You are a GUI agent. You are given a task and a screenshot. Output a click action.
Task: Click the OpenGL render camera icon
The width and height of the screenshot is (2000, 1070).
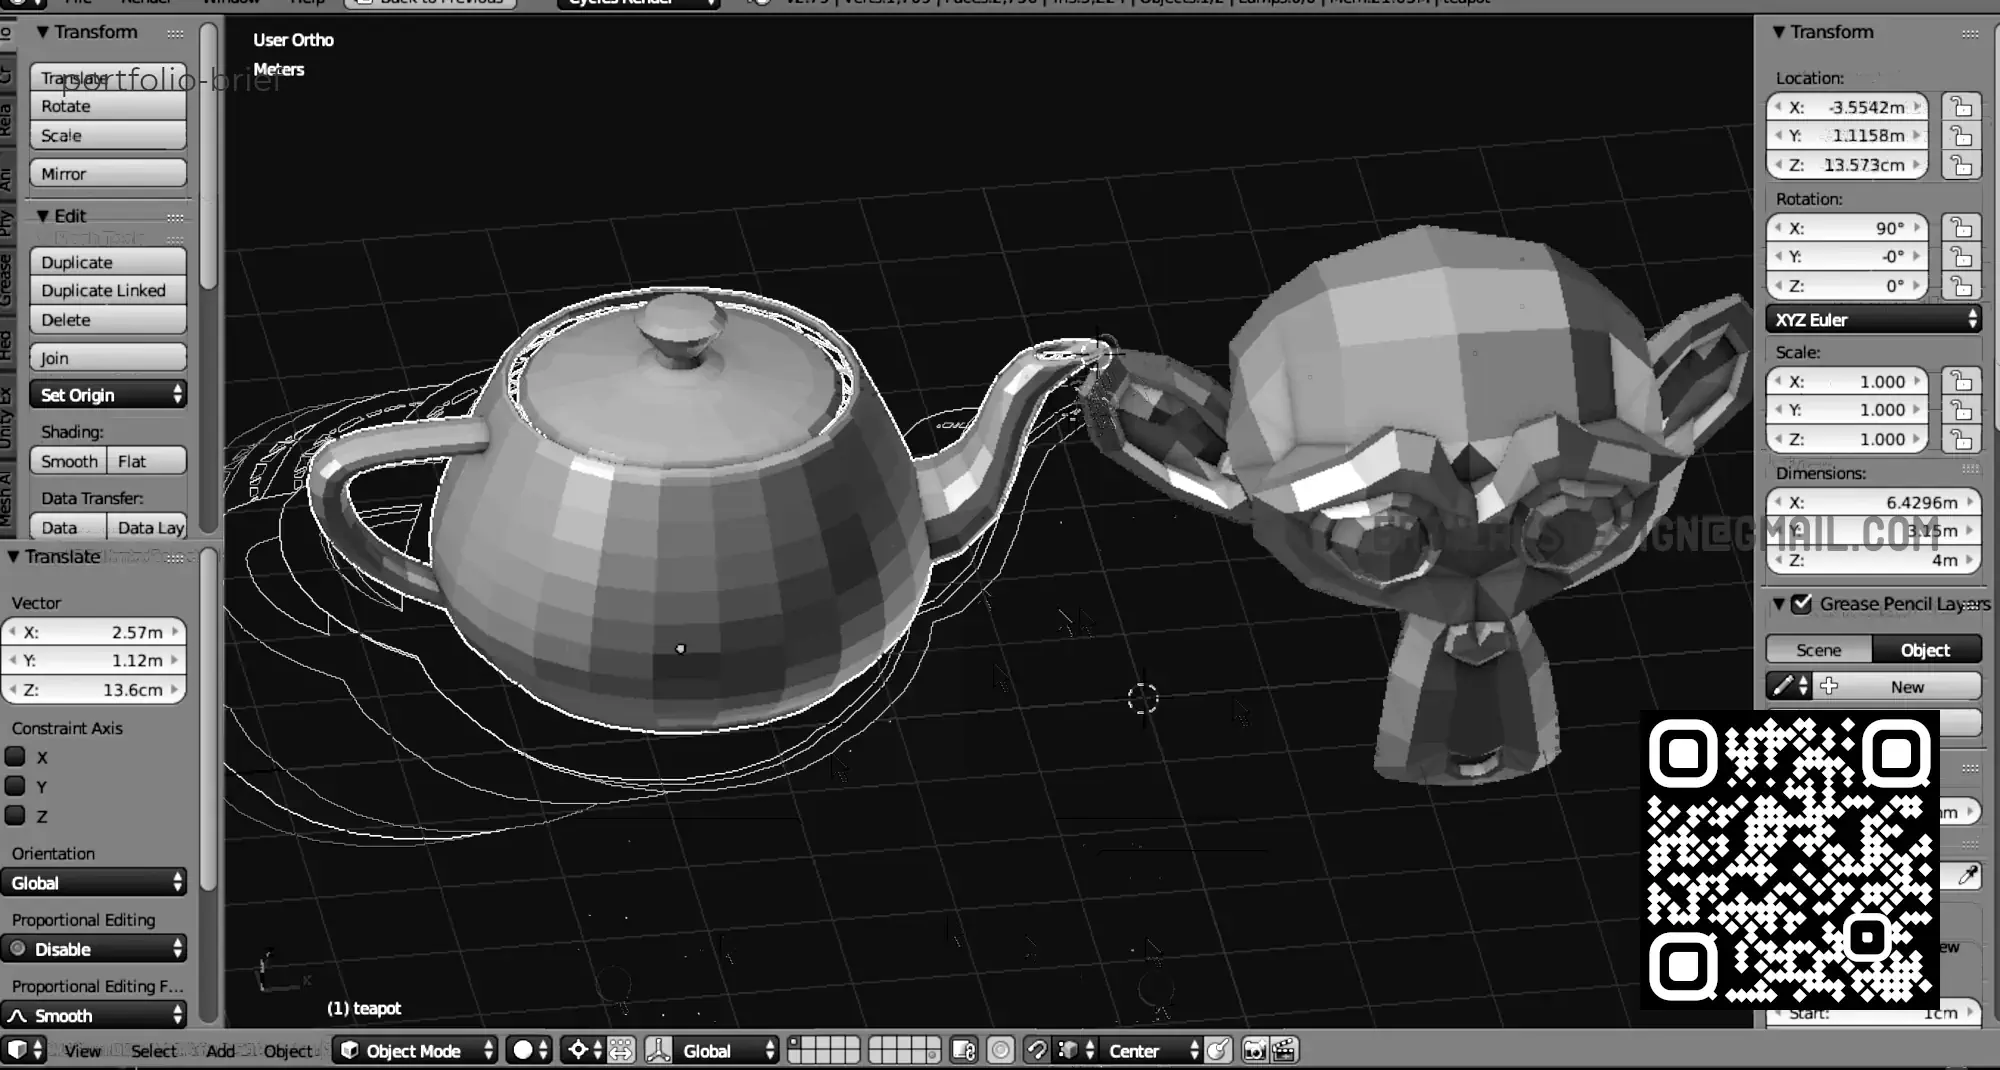point(1254,1050)
